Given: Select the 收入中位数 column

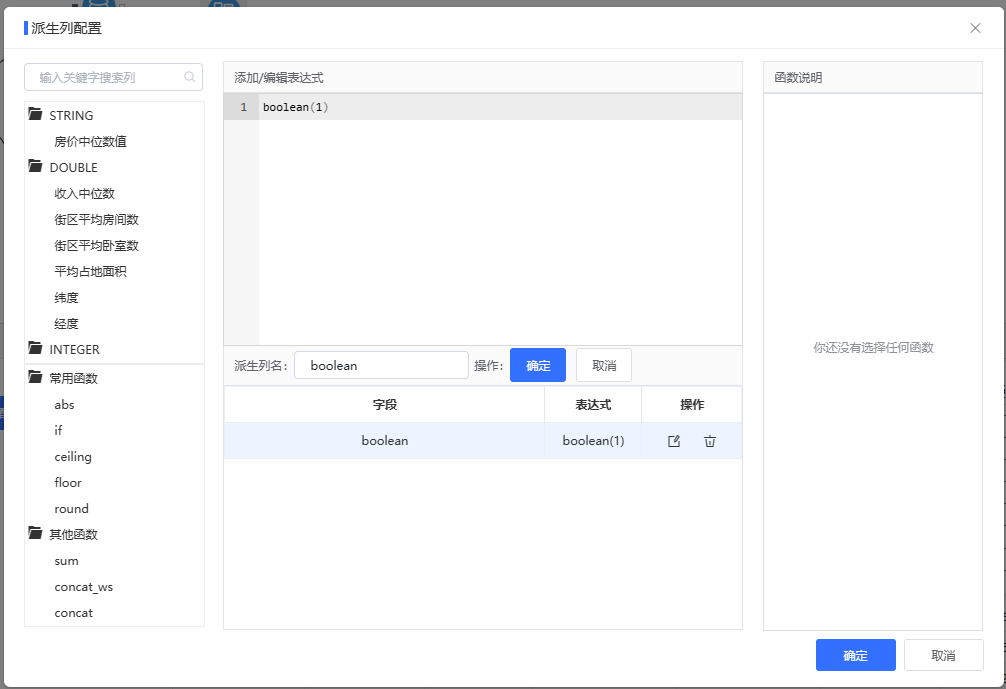Looking at the screenshot, I should [85, 193].
